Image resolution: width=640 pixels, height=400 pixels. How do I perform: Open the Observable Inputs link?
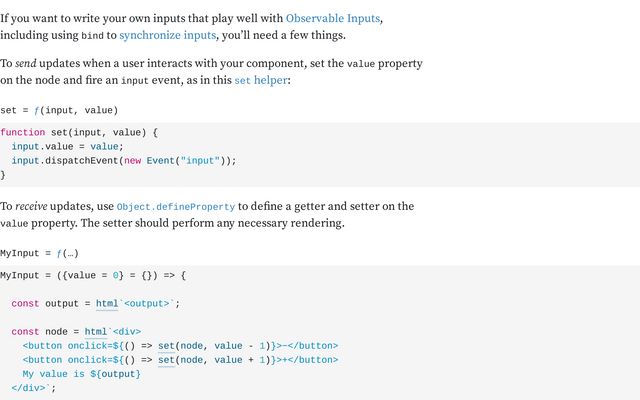pos(333,18)
